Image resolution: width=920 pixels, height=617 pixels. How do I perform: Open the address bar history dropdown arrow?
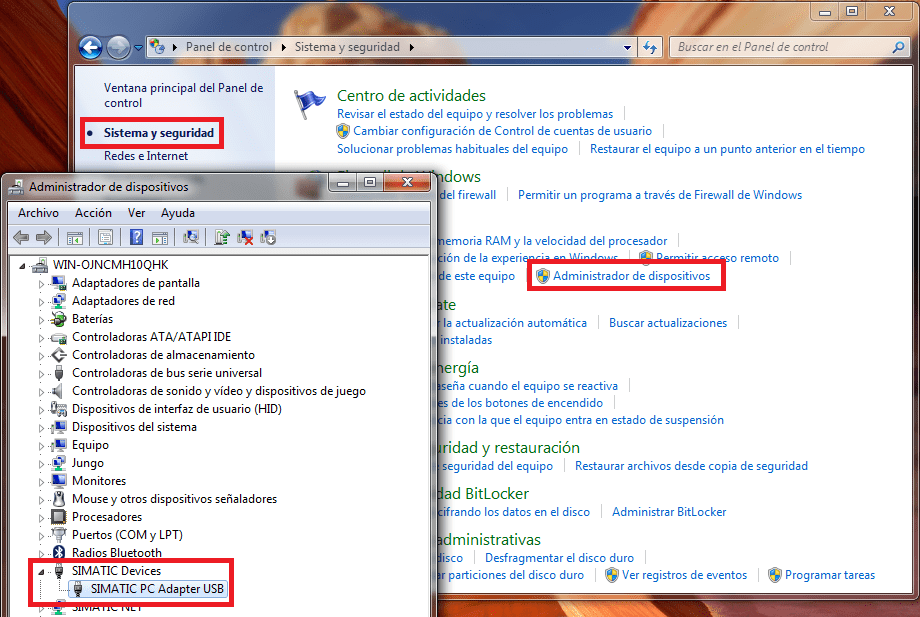pyautogui.click(x=627, y=48)
